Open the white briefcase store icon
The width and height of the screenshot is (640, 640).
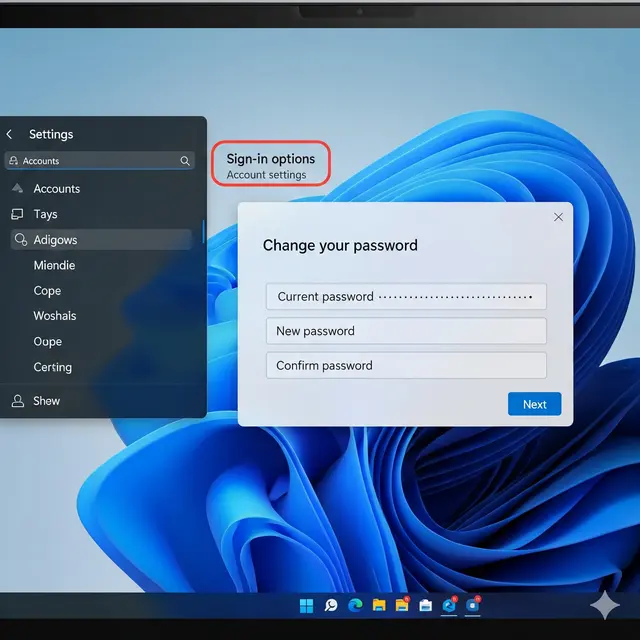(x=425, y=606)
